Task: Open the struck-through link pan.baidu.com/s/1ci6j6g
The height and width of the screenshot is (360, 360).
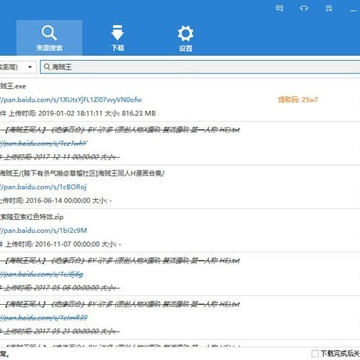Action: point(41,274)
